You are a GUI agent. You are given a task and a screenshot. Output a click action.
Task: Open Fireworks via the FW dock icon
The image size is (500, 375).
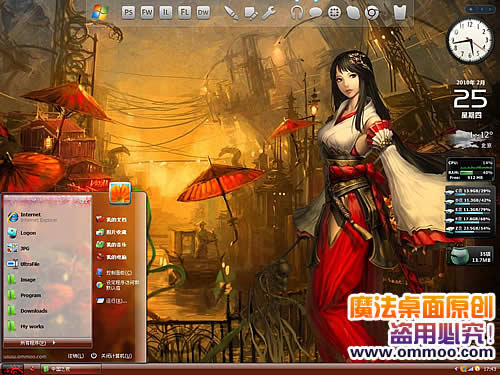147,13
